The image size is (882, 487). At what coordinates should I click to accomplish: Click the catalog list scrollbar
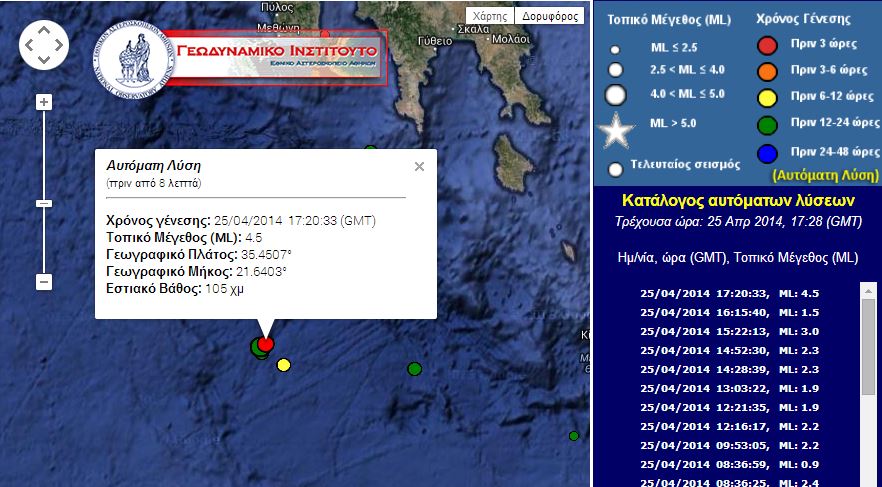pos(867,380)
